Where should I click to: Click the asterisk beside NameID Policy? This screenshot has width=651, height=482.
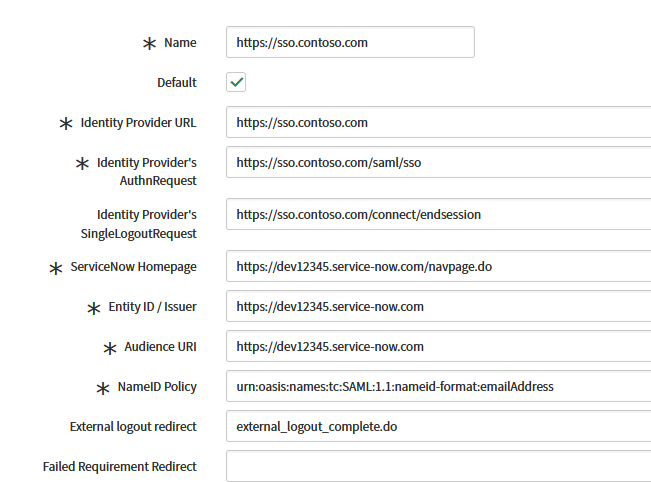pos(102,388)
